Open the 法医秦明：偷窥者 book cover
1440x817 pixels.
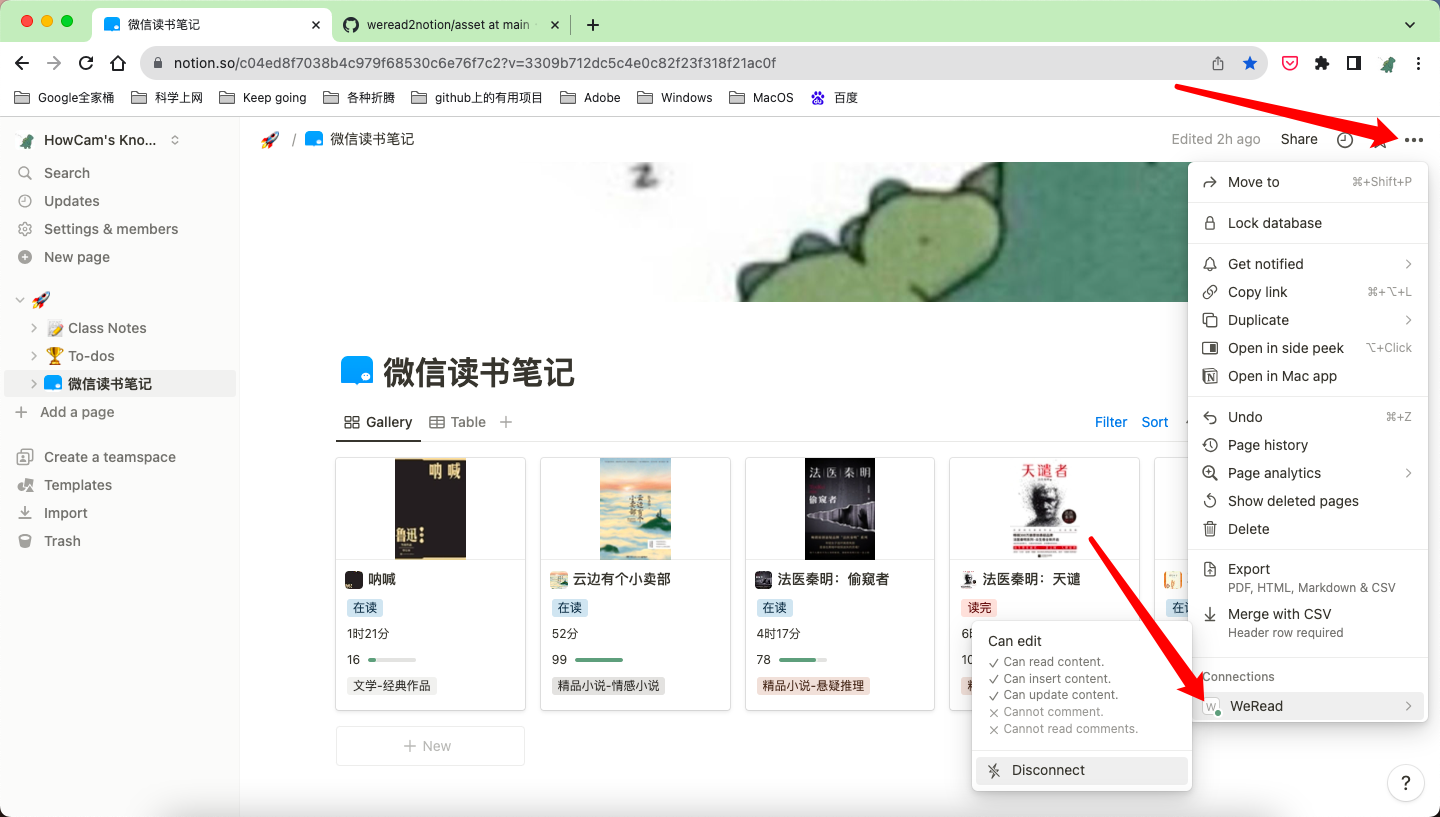click(x=840, y=509)
